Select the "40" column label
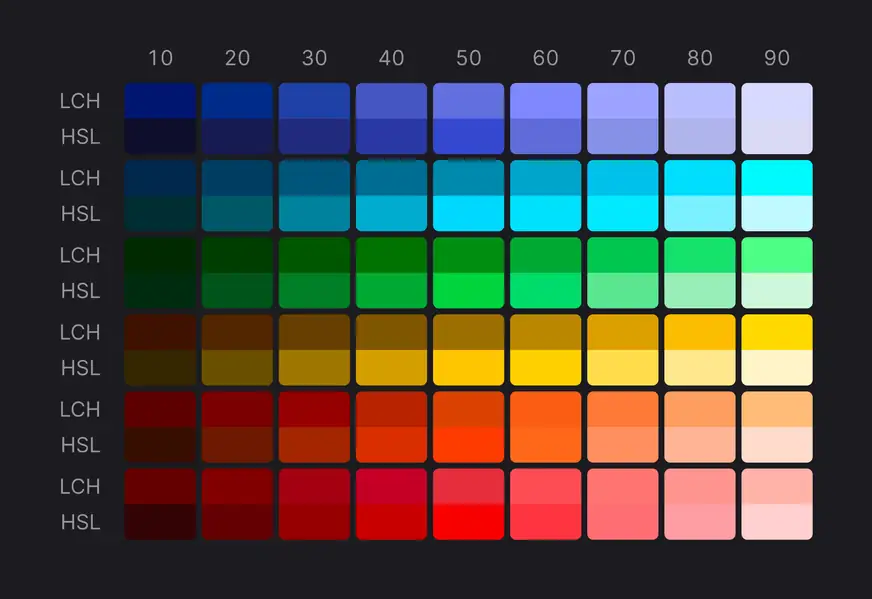The width and height of the screenshot is (872, 599). tap(392, 58)
